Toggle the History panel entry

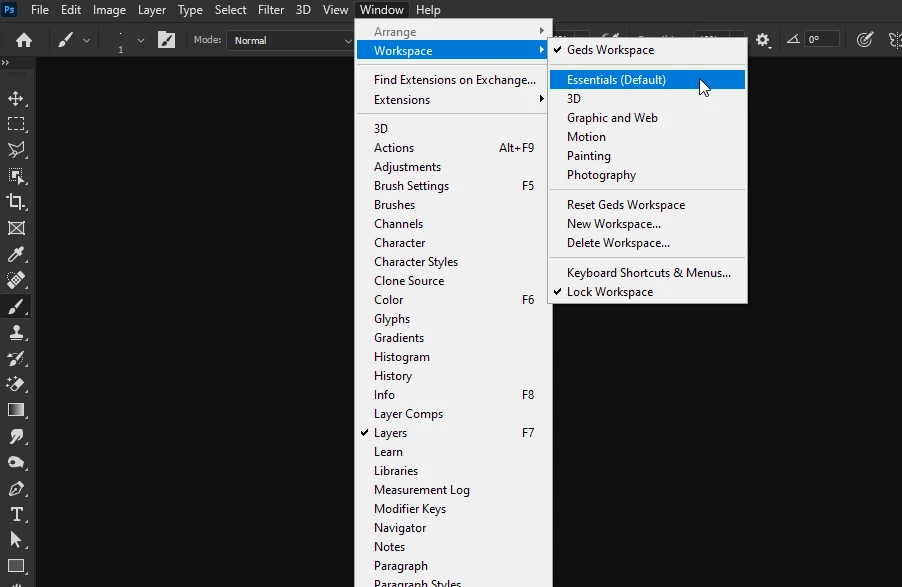pos(453,376)
